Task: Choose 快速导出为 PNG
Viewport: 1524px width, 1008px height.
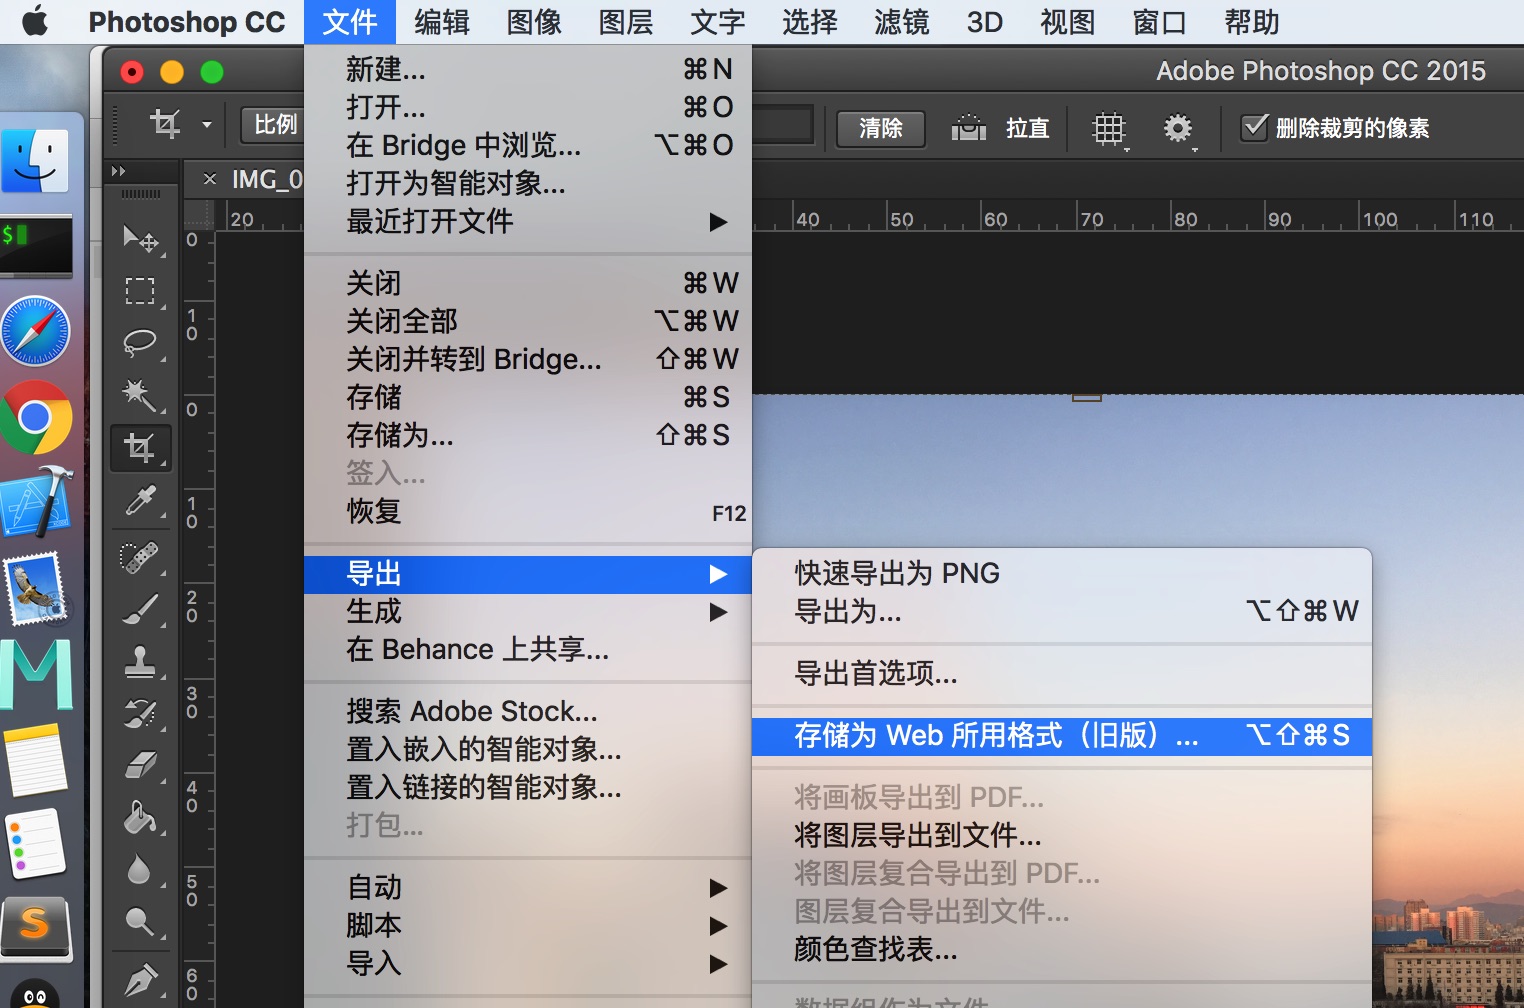Action: [x=1062, y=573]
